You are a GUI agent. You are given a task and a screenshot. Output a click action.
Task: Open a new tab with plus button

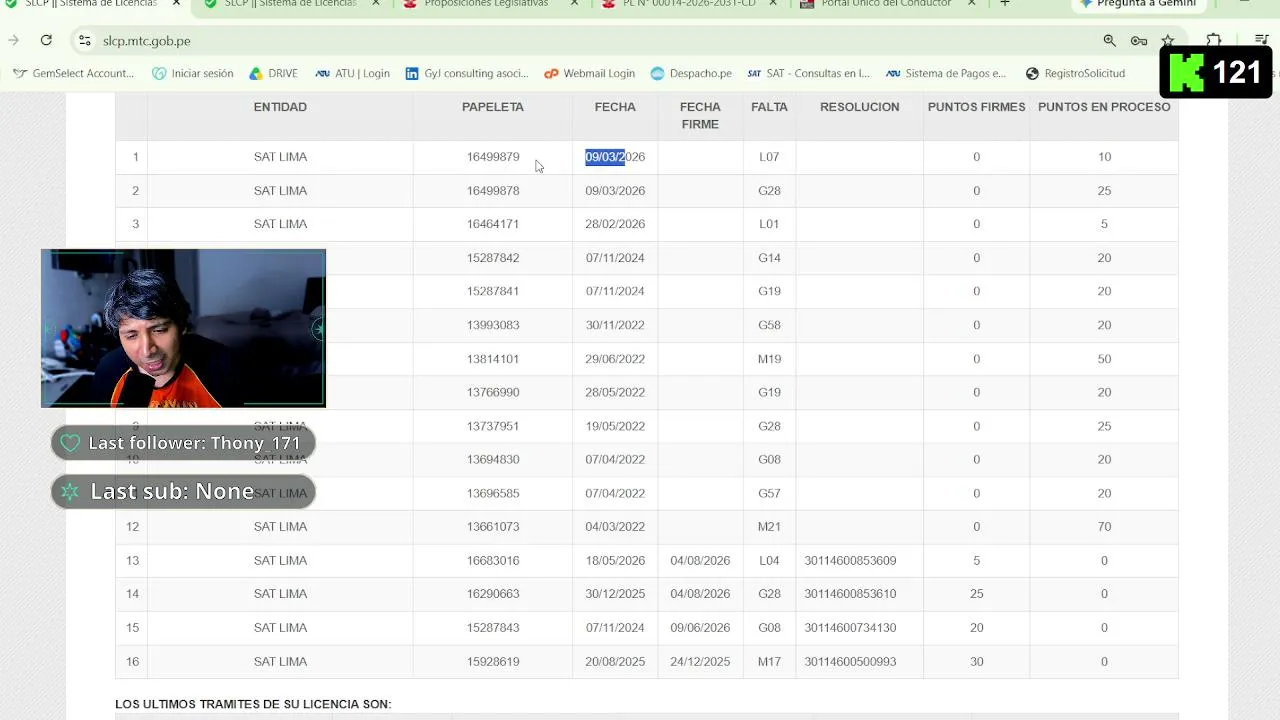pyautogui.click(x=1005, y=4)
